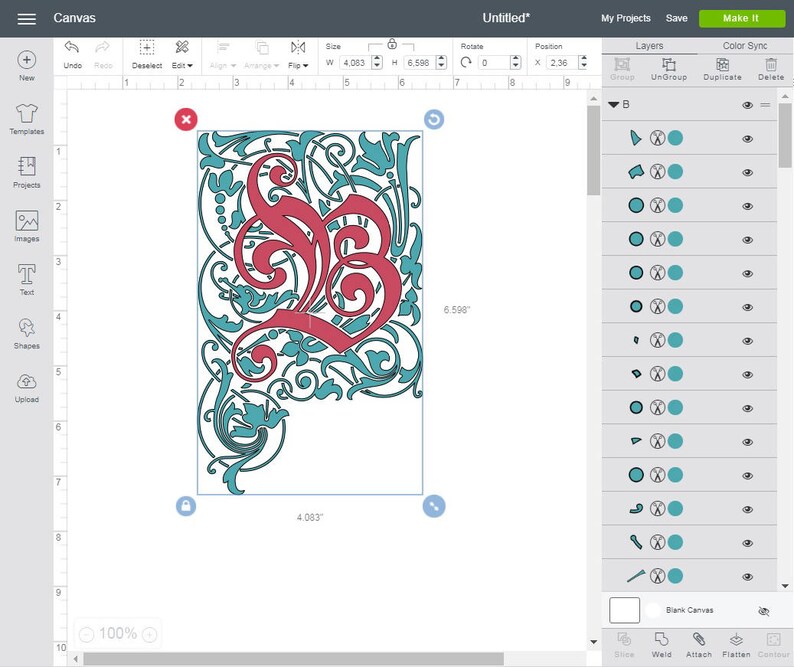The image size is (794, 667).
Task: Click the width input field
Action: point(355,63)
